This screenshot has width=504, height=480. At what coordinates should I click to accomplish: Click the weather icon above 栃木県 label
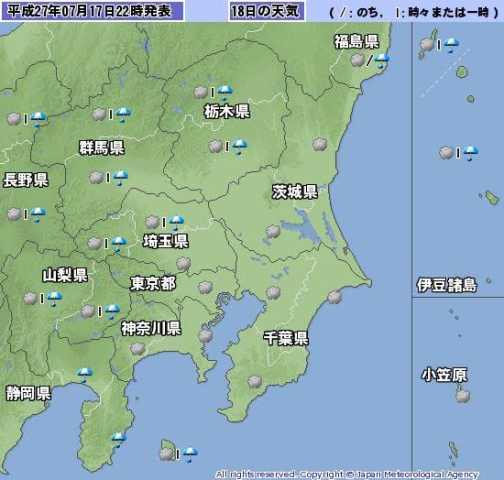click(x=213, y=92)
